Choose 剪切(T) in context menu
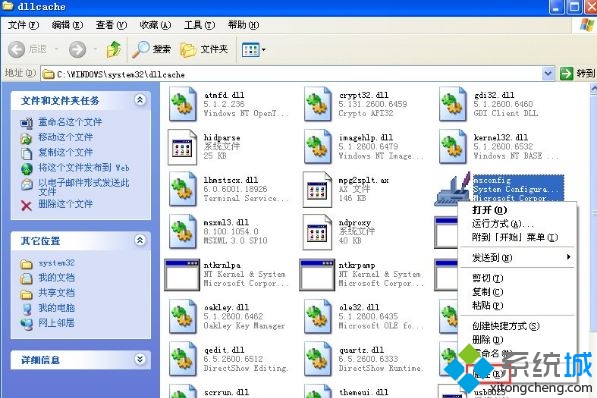597x398 pixels. point(517,278)
